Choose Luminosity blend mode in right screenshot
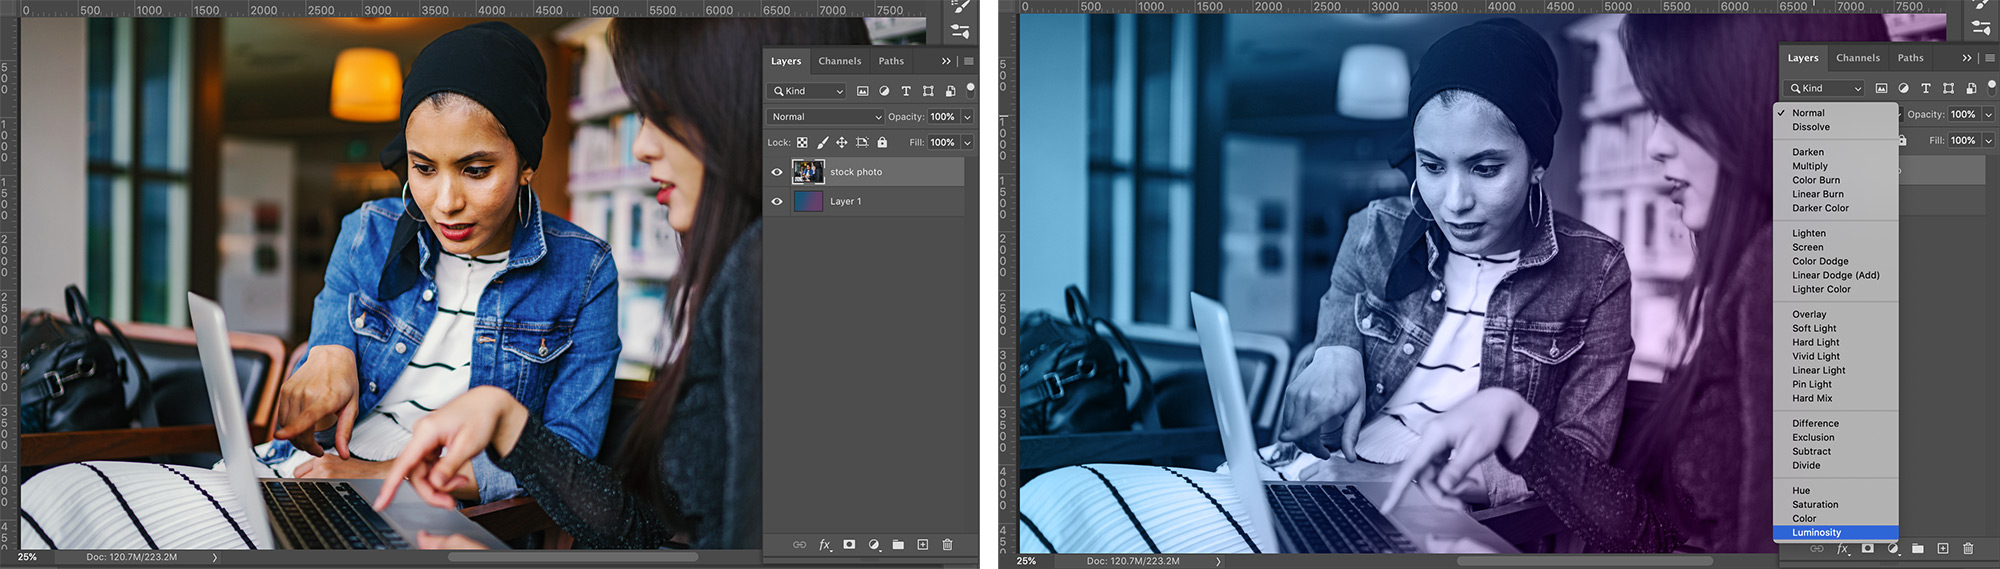The image size is (2000, 569). [x=1836, y=533]
